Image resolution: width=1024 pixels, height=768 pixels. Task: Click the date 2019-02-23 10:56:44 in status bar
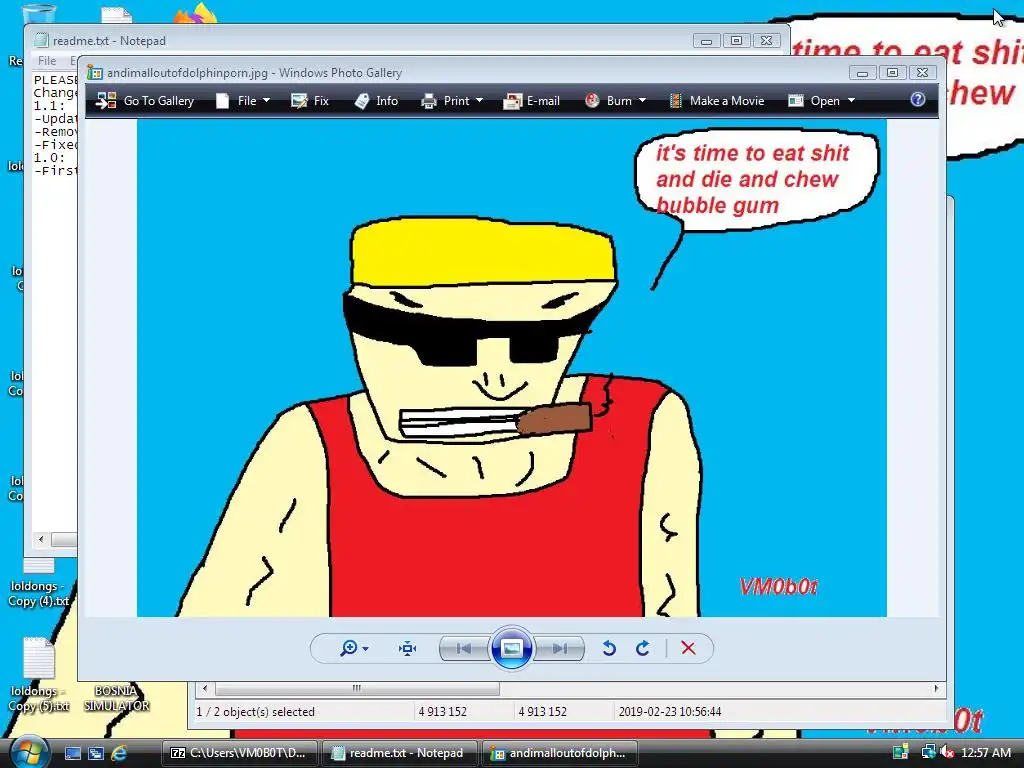coord(669,712)
